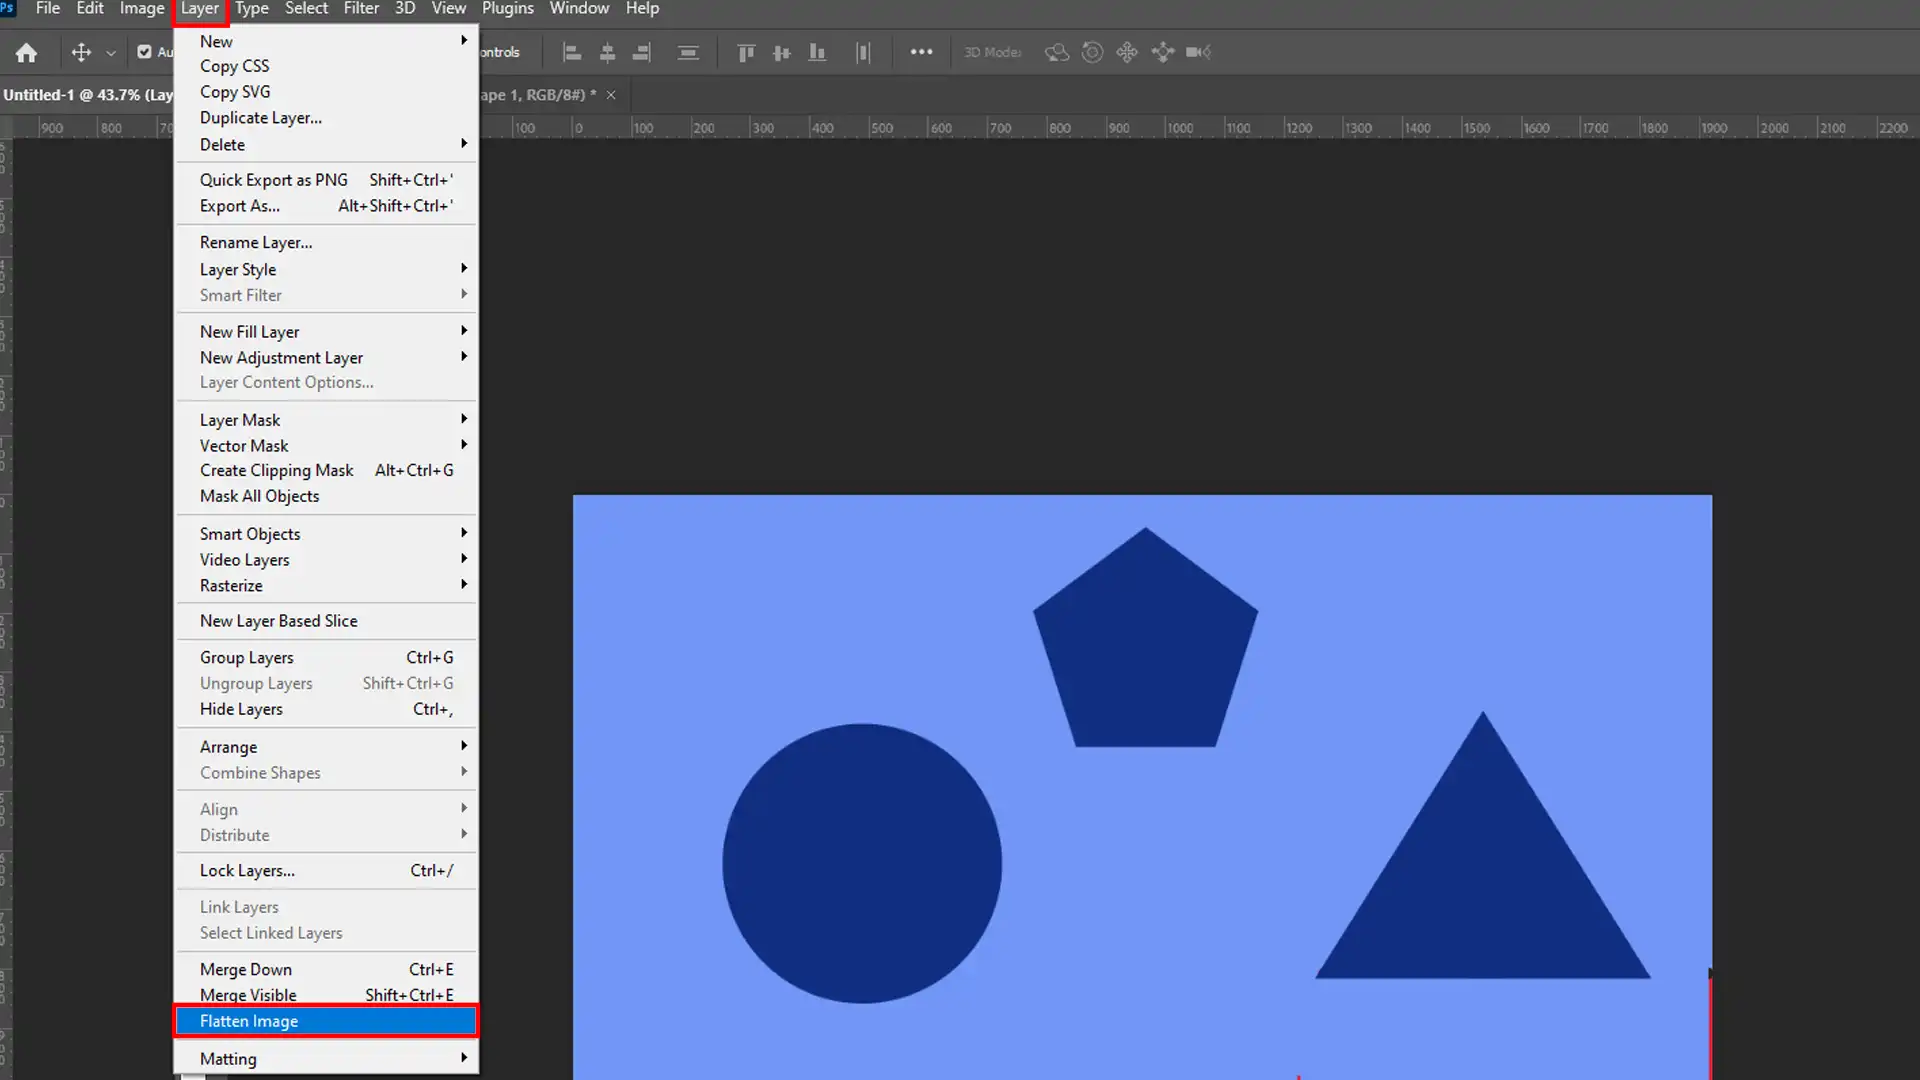
Task: Expand the Matting submenu
Action: pyautogui.click(x=326, y=1059)
